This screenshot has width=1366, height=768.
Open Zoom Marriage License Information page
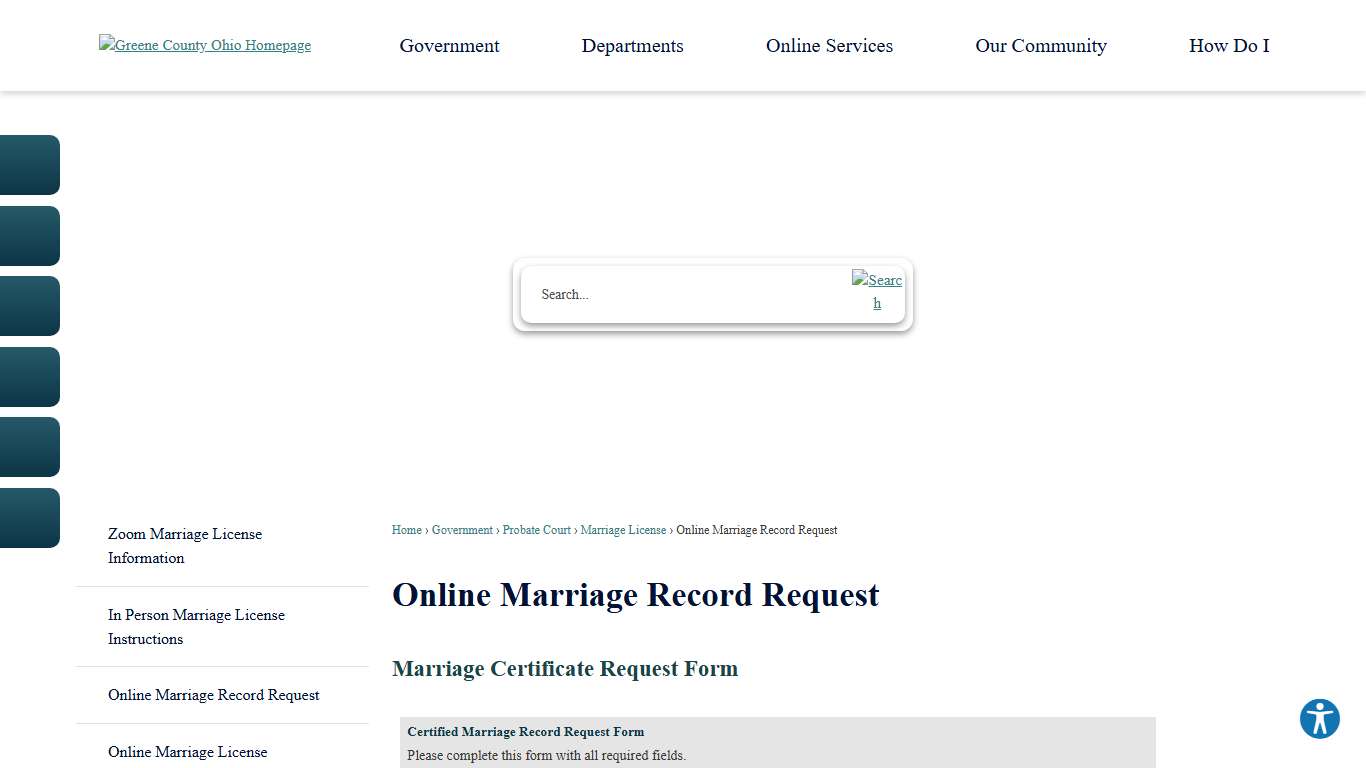click(x=184, y=545)
